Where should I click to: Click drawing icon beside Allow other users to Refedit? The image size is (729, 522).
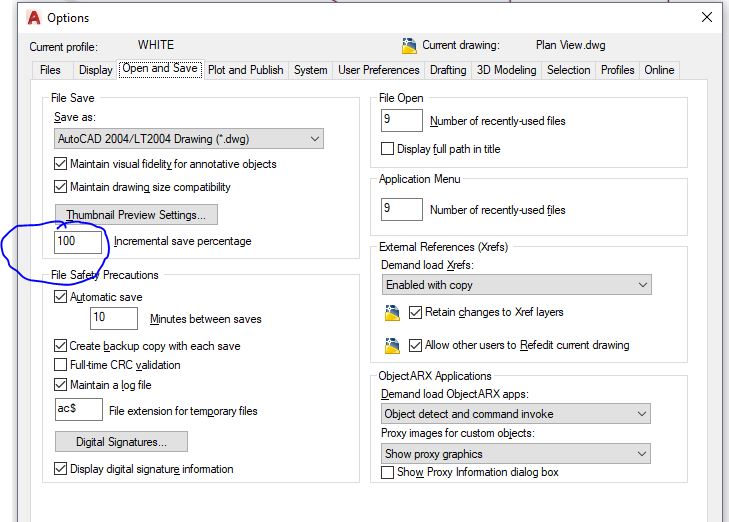(x=392, y=345)
